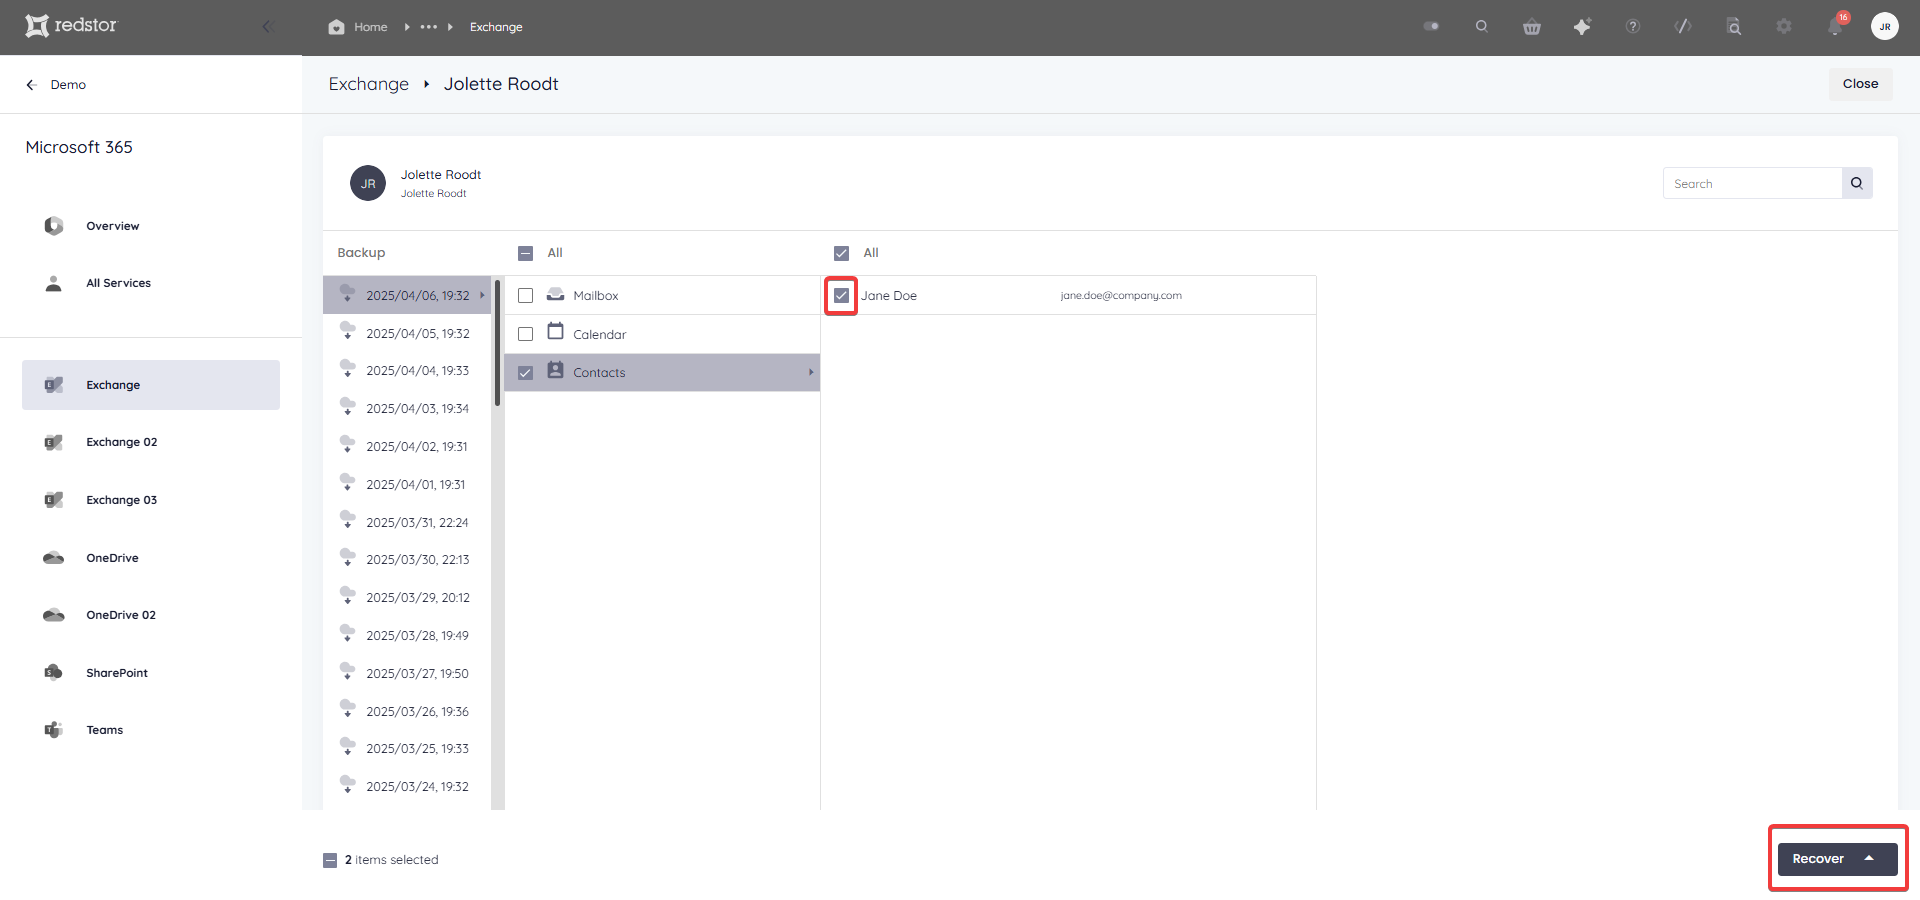Flip the toggle switch in the top bar

coord(1431,27)
